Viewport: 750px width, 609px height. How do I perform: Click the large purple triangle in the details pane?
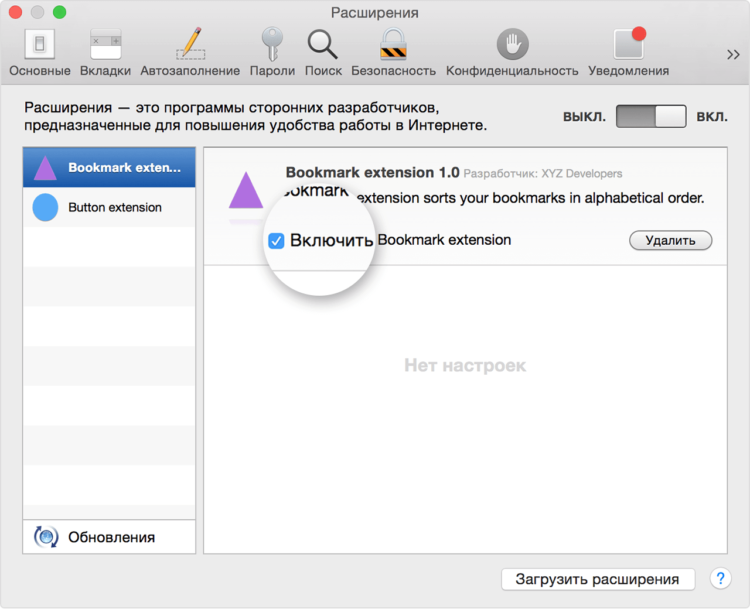(246, 190)
